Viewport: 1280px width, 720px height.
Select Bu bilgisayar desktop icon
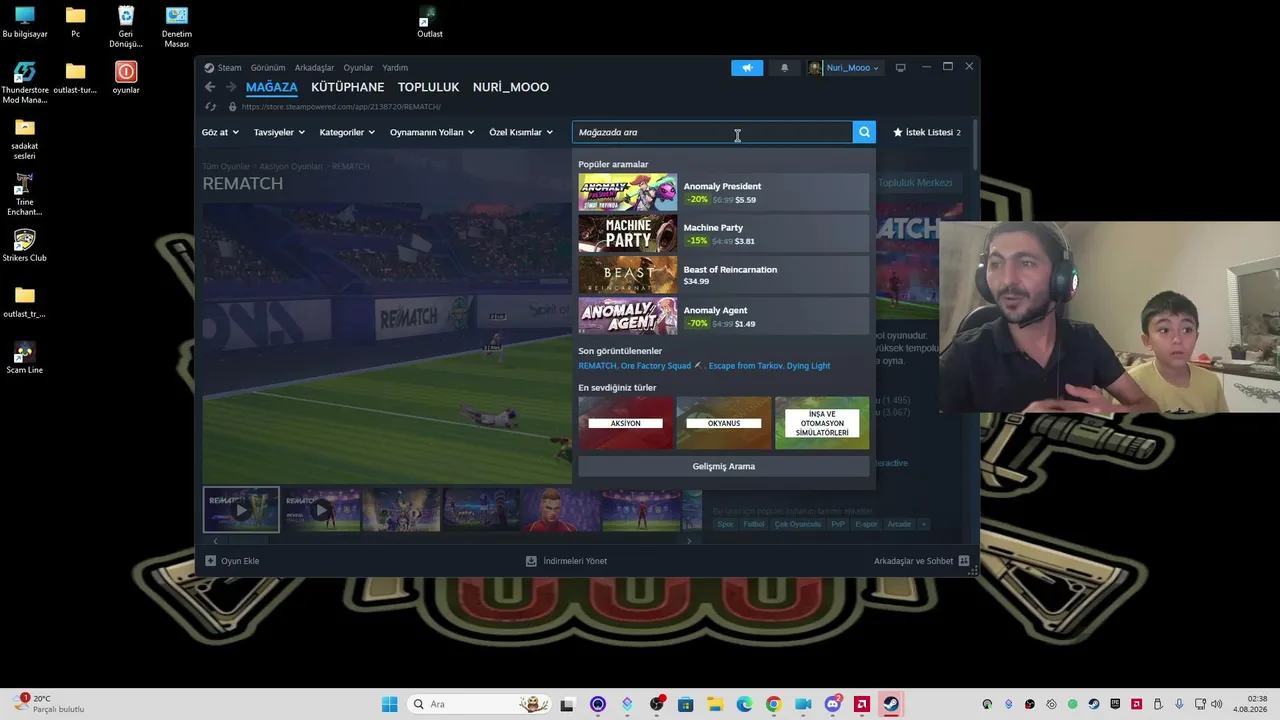tap(25, 22)
